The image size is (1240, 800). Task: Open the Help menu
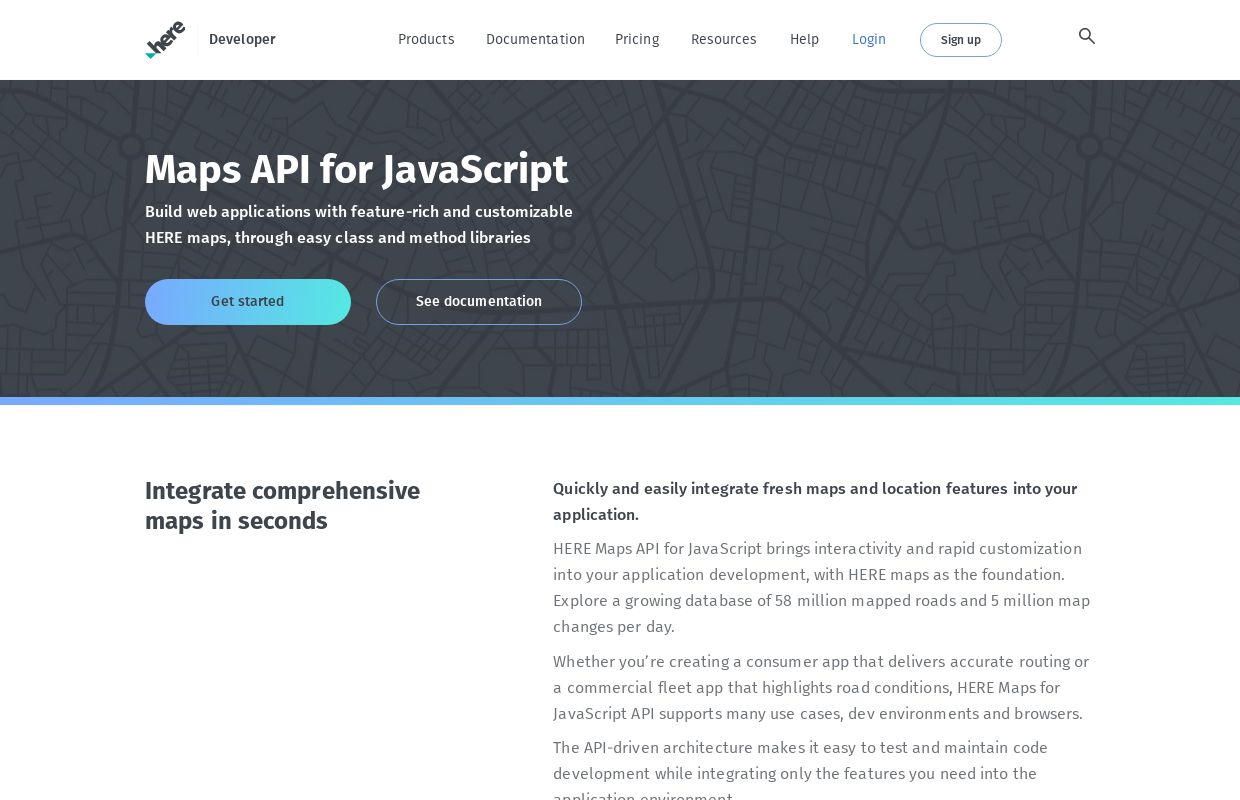click(804, 40)
